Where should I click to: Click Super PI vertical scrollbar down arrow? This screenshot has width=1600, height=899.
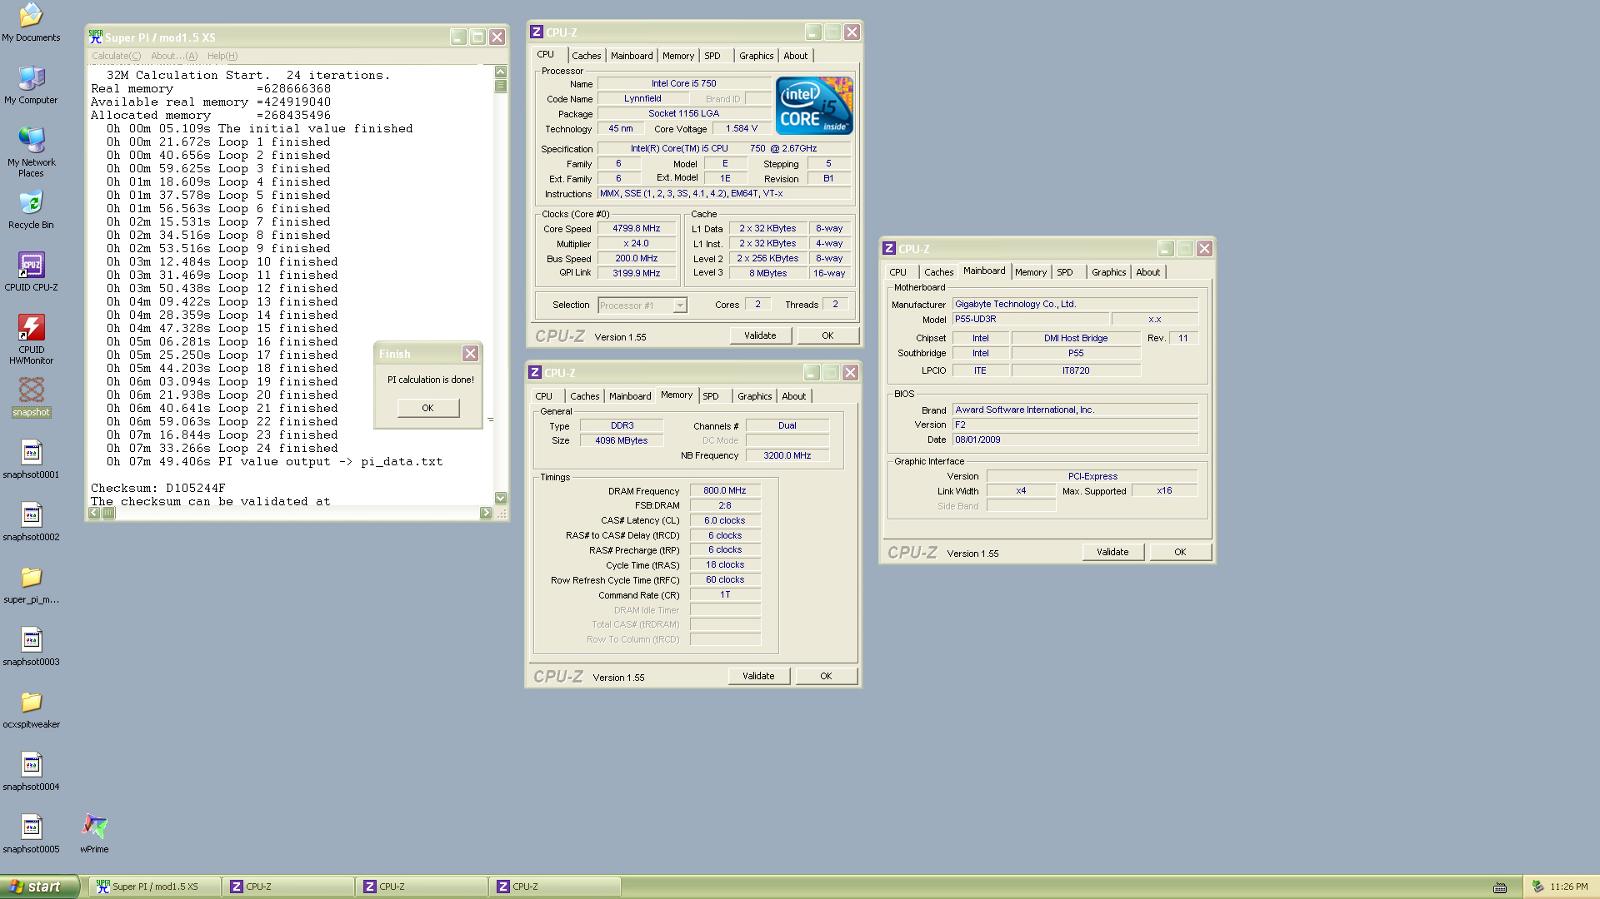click(x=500, y=497)
